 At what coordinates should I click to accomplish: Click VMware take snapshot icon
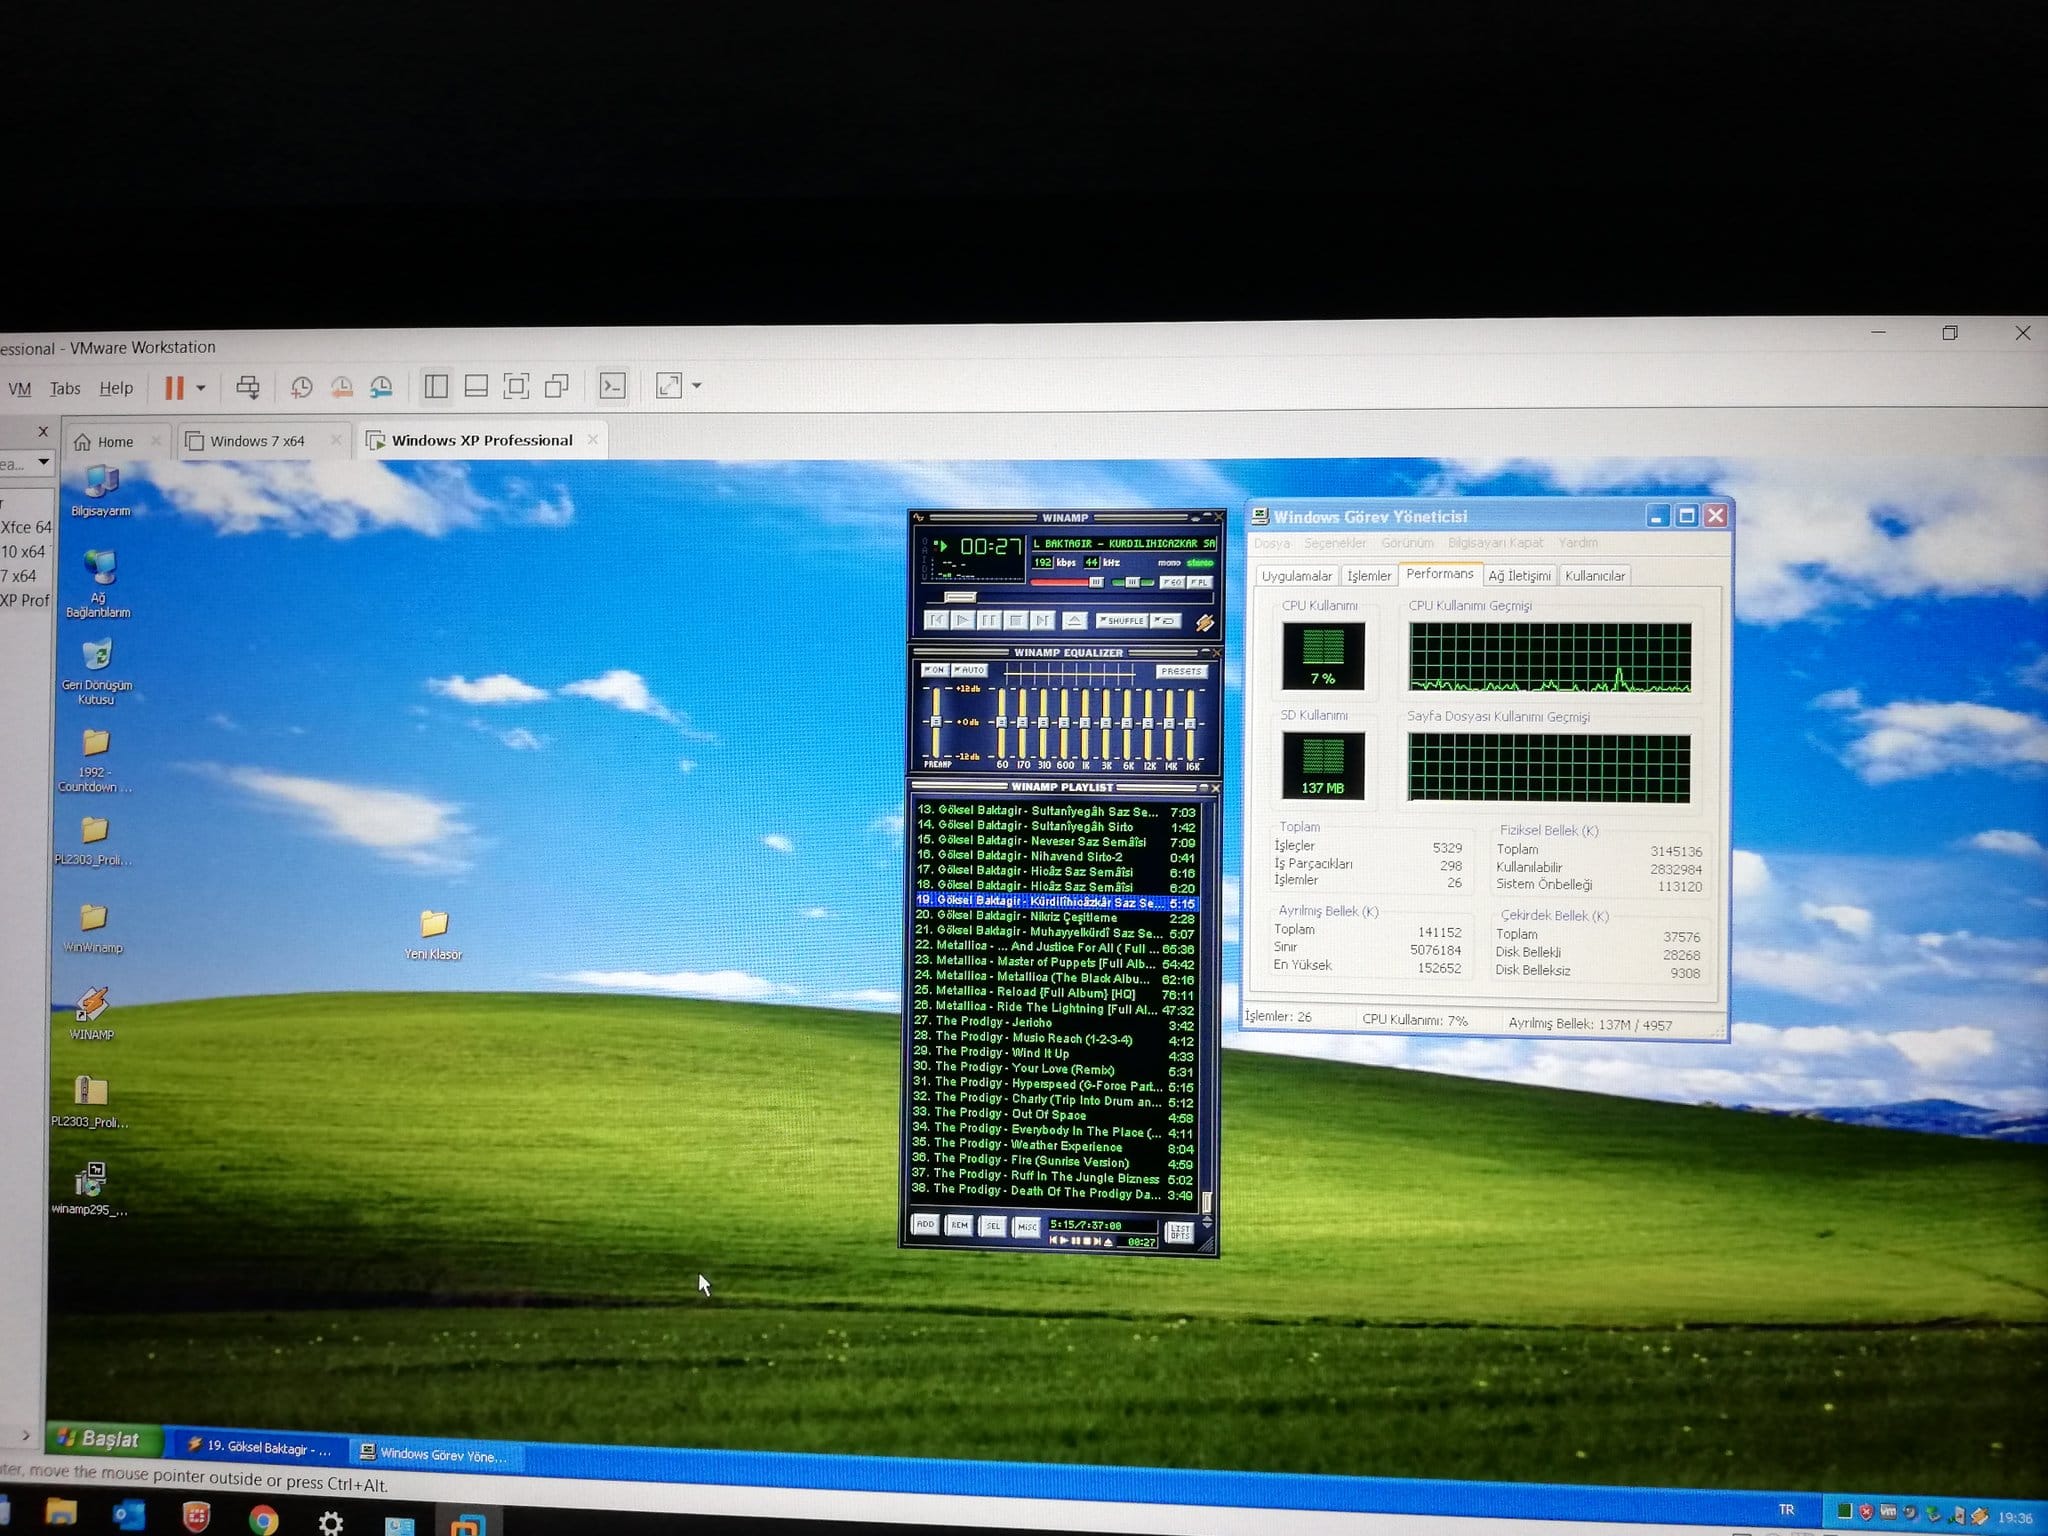(x=301, y=387)
